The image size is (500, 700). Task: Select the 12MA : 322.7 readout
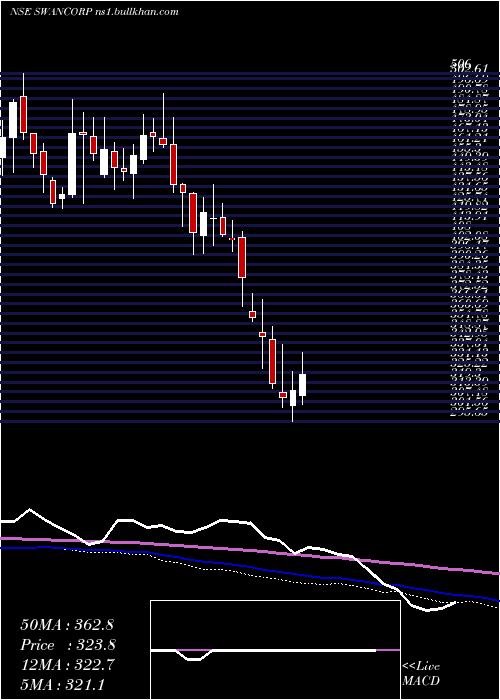tap(67, 664)
